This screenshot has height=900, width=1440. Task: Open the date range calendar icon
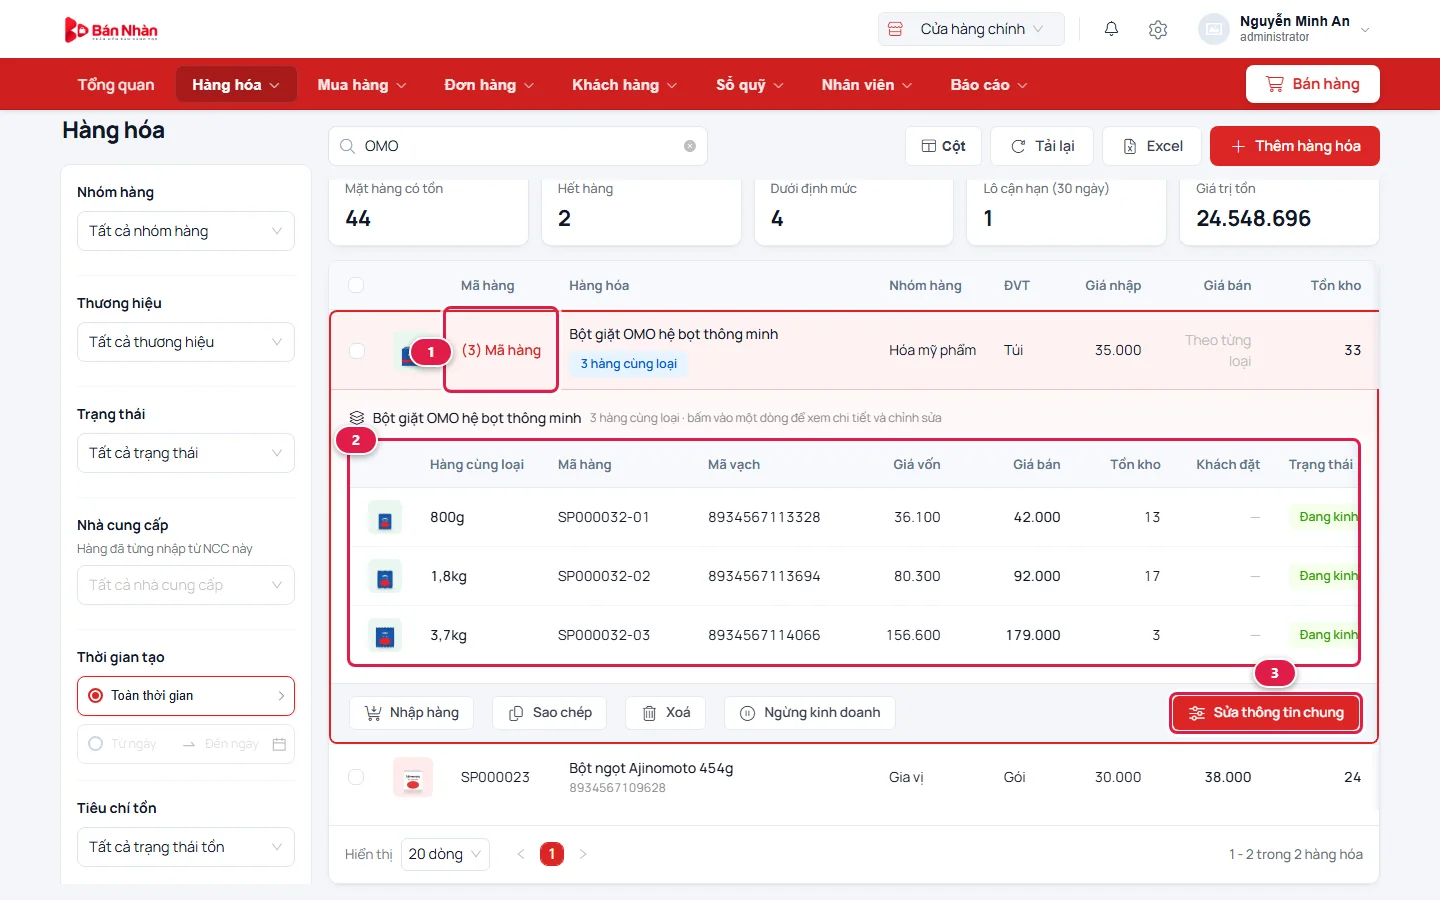point(279,744)
